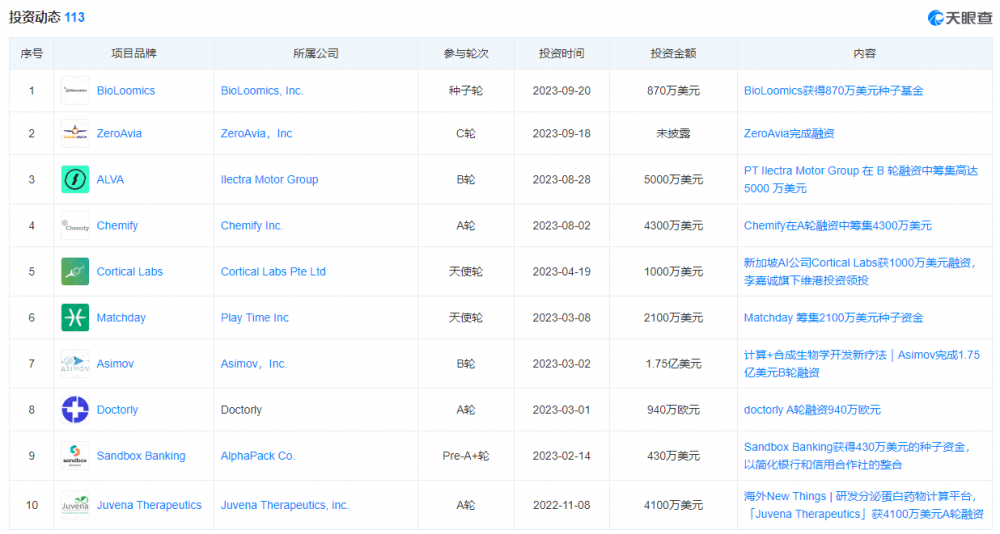Click the 投资金额 column header
Screen dimensions: 1000x534
tap(673, 54)
